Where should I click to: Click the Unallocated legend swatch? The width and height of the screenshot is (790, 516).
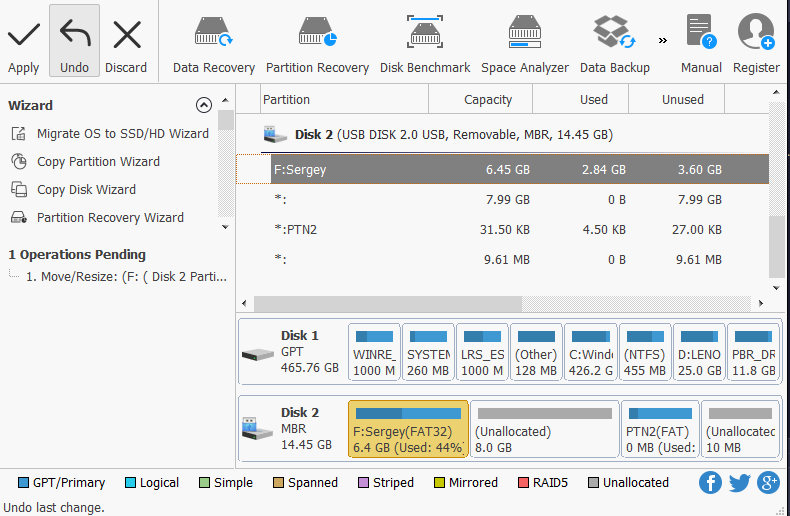pos(594,483)
